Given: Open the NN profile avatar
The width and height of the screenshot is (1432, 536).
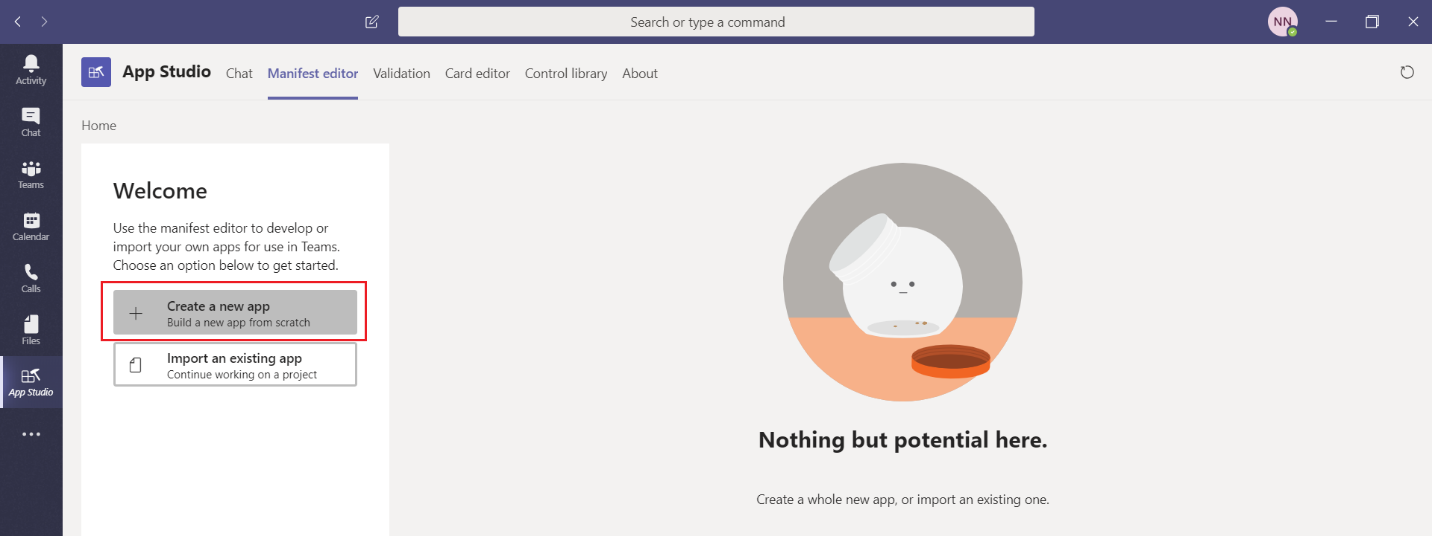Looking at the screenshot, I should (1282, 21).
